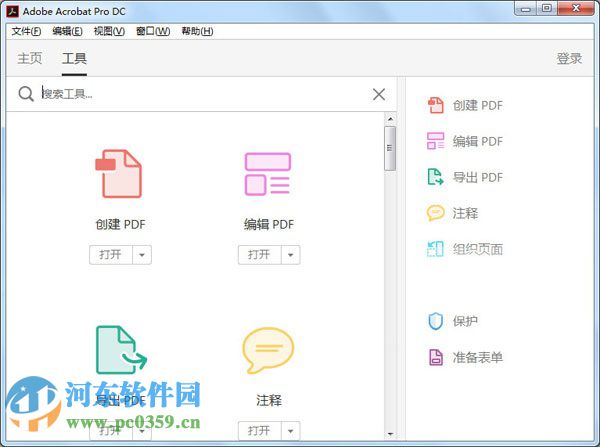Click 打开 button under 注释
Screen dimensions: 600x447
point(259,431)
